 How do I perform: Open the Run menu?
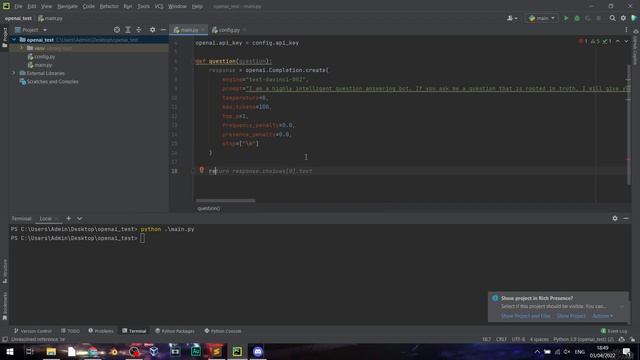tap(128, 7)
